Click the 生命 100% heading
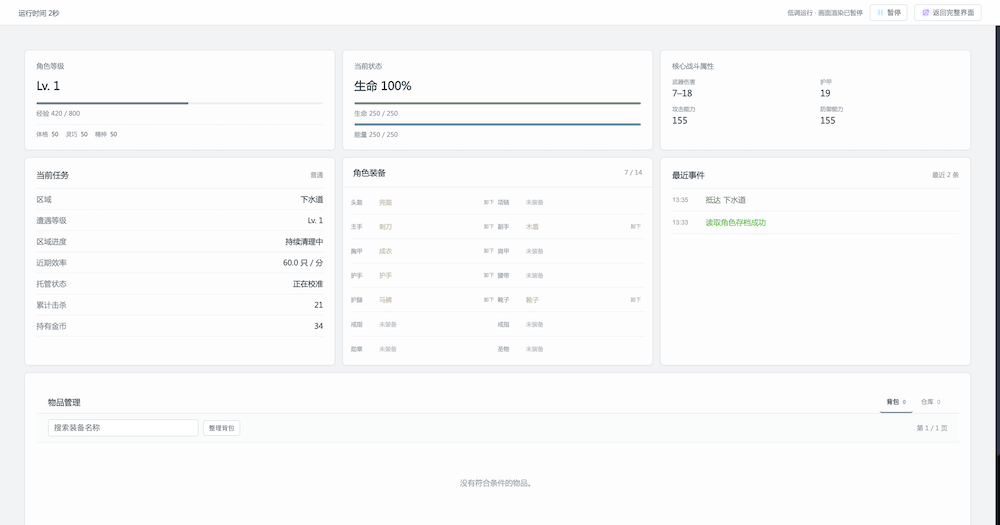Image resolution: width=1000 pixels, height=525 pixels. 383,86
